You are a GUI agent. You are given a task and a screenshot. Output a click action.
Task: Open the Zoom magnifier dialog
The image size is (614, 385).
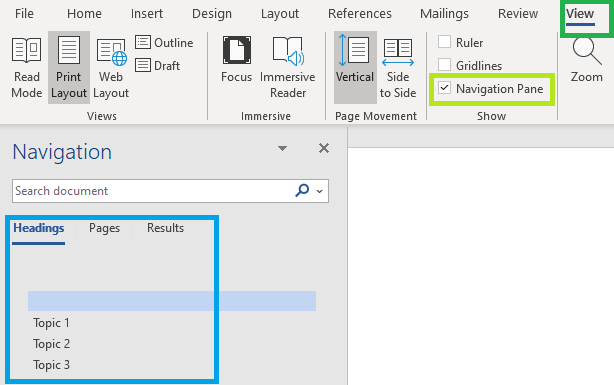click(587, 60)
